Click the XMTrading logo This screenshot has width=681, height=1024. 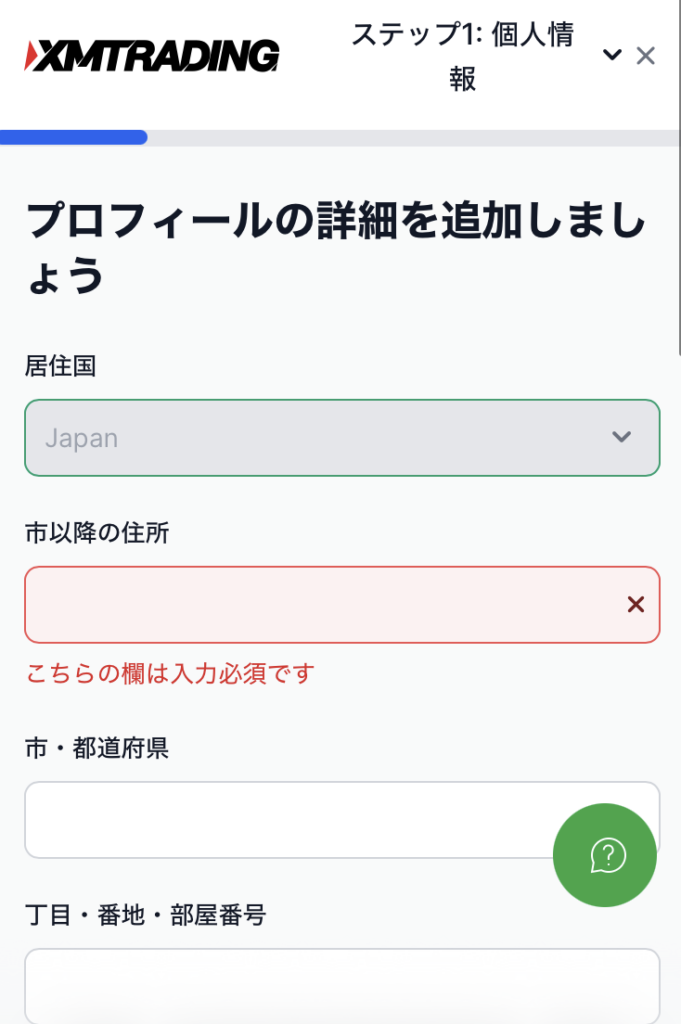[151, 56]
